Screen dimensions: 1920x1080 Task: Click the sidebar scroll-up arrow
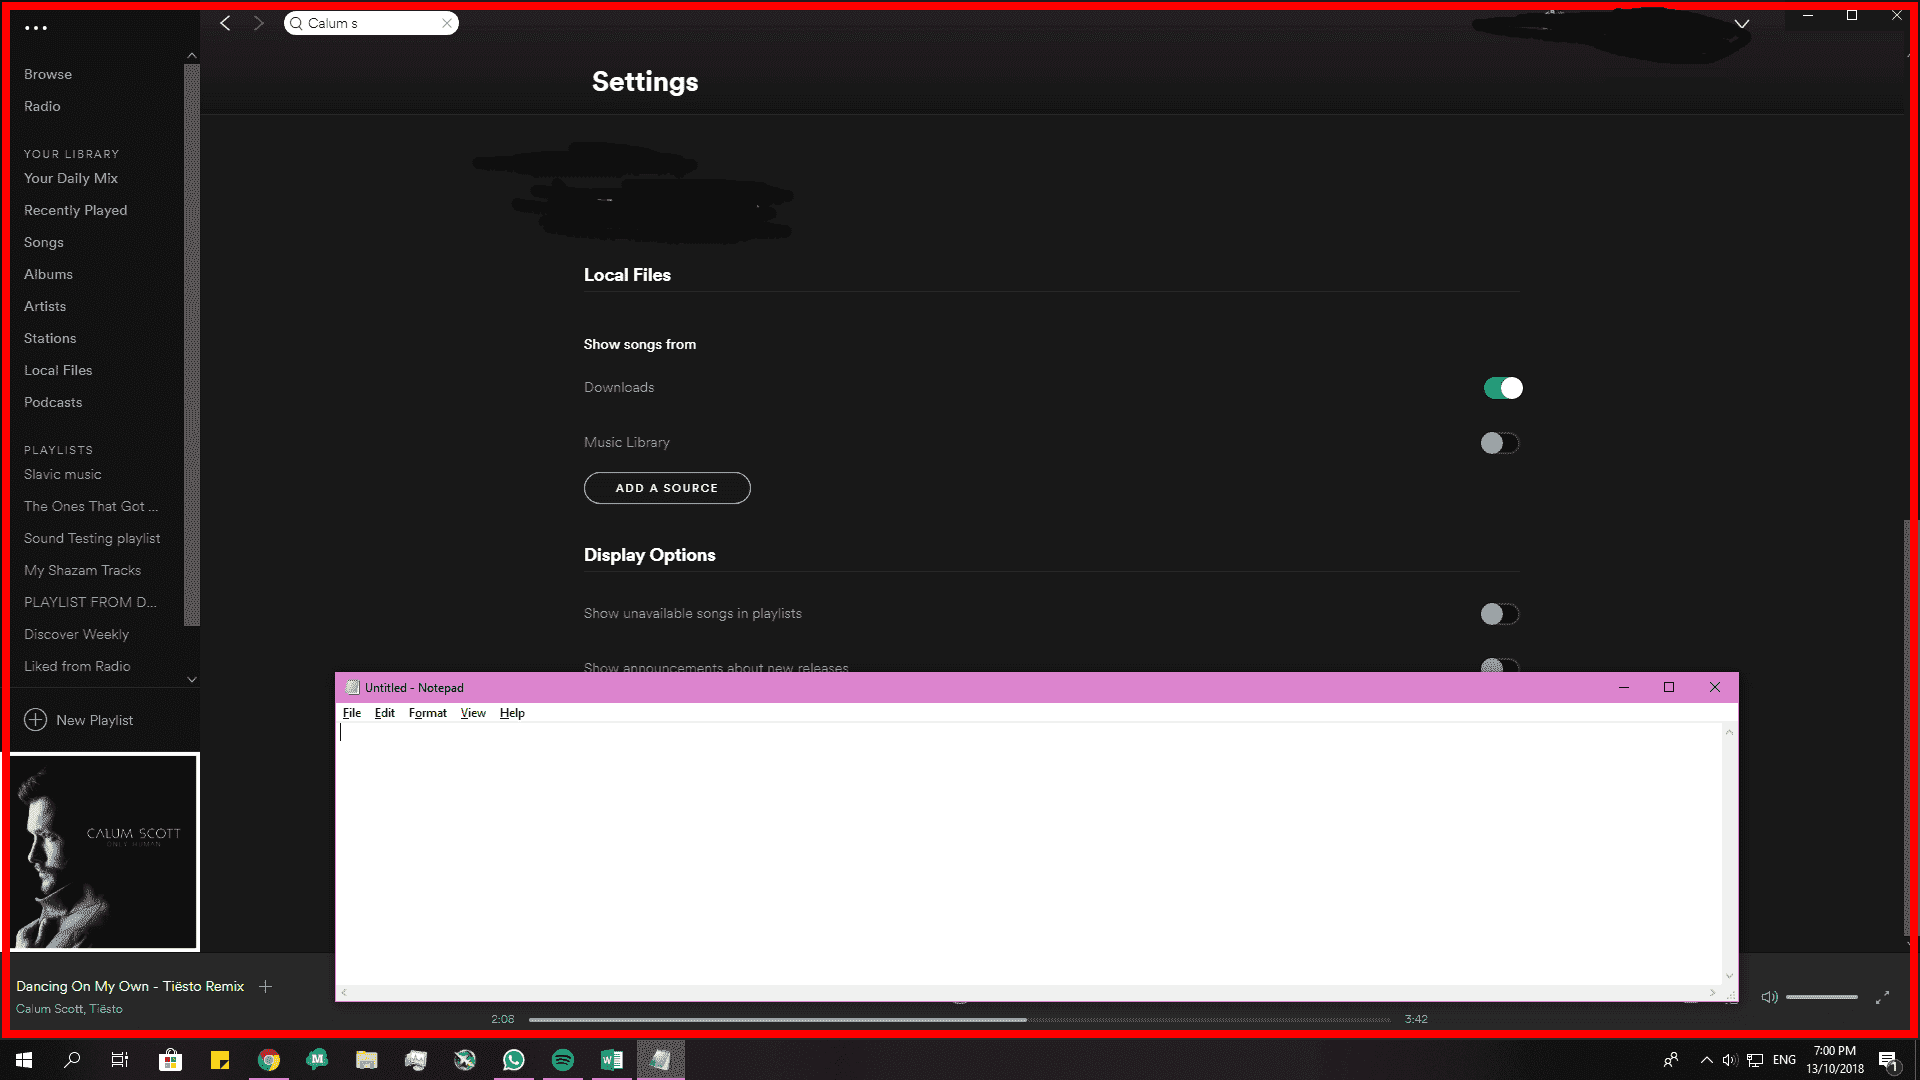pos(192,56)
